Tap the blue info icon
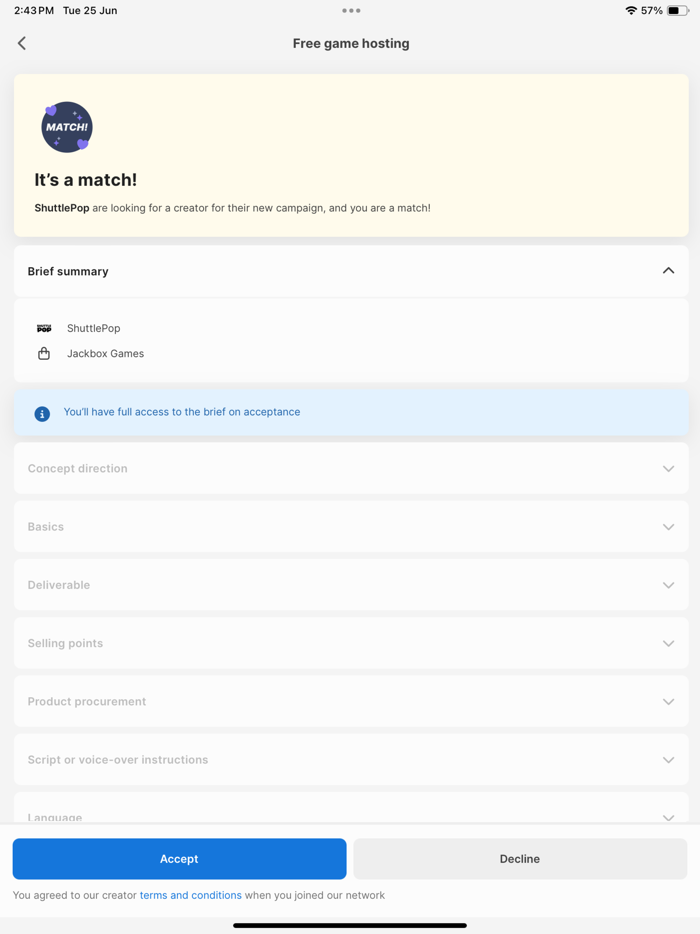The image size is (700, 934). tap(42, 413)
